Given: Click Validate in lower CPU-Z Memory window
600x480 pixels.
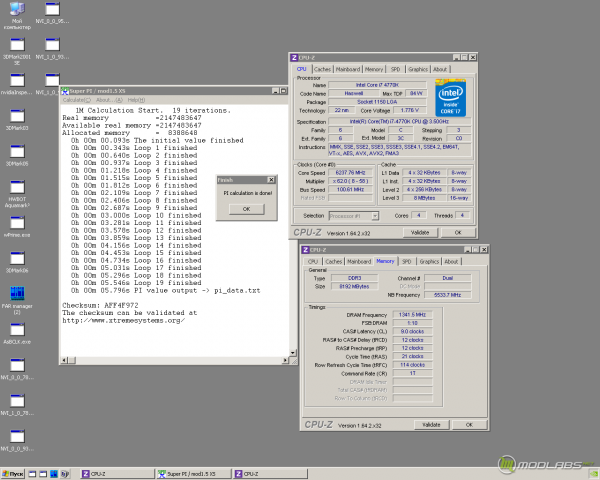Looking at the screenshot, I should [431, 425].
